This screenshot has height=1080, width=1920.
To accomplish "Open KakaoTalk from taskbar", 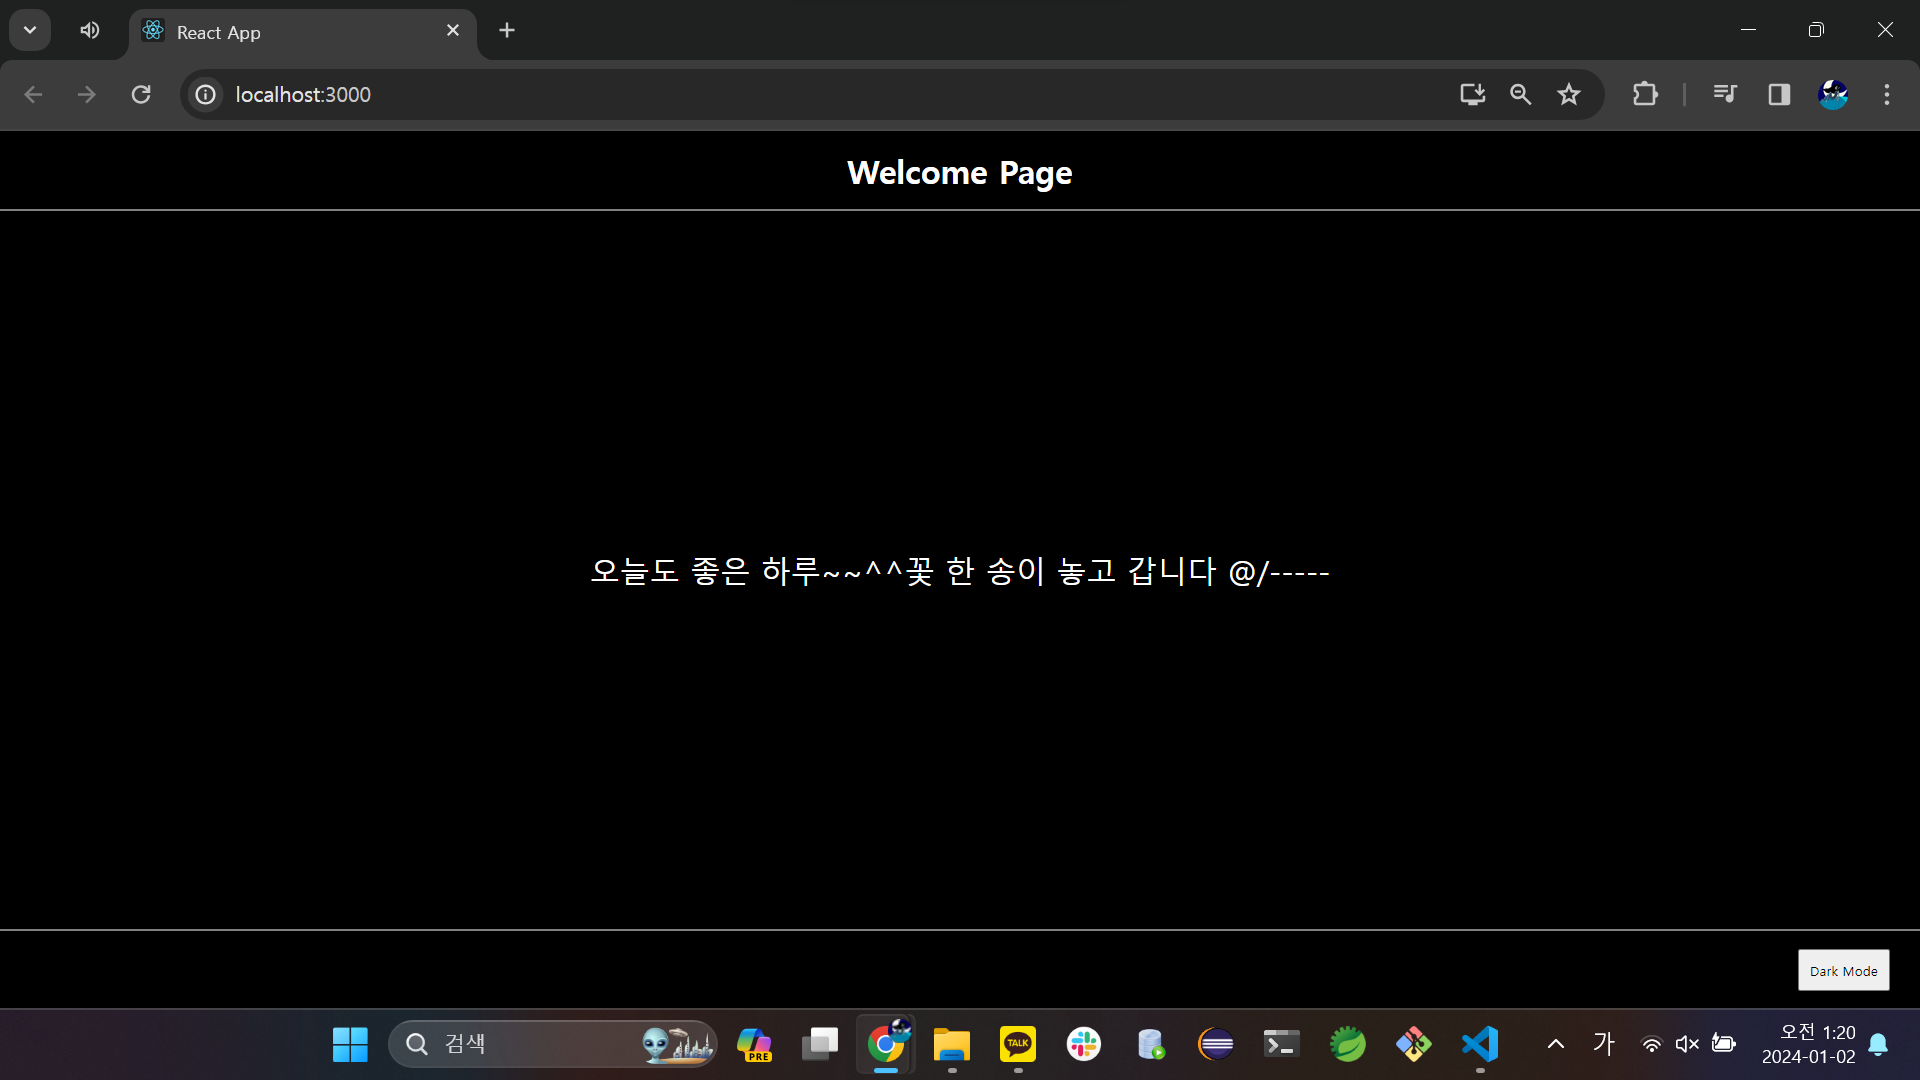I will [x=1018, y=1044].
